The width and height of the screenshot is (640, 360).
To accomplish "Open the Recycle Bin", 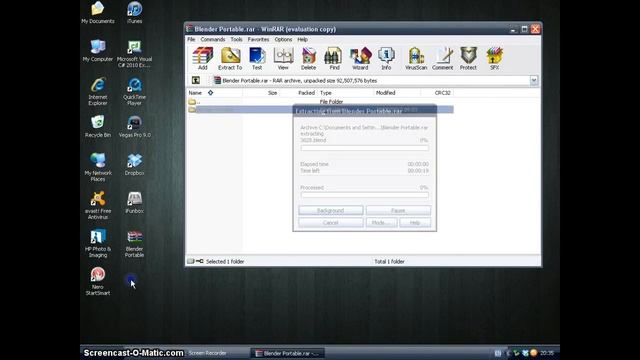I will point(98,126).
